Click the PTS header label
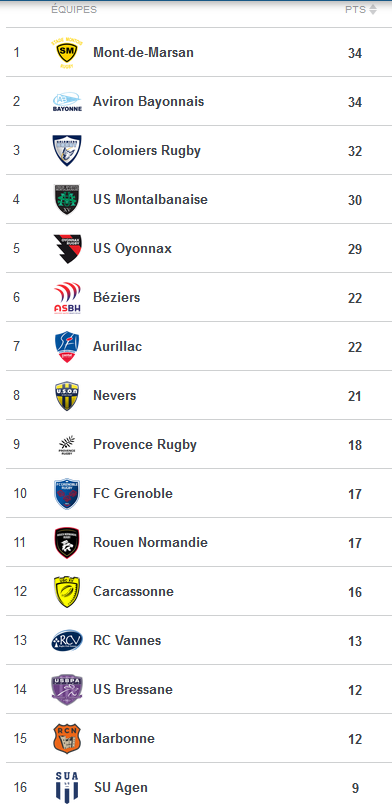The image size is (392, 811). point(355,9)
